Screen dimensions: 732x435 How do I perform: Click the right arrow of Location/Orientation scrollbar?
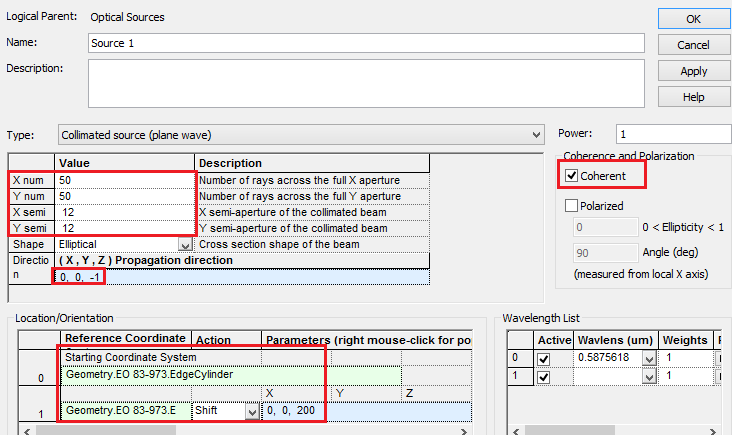pos(464,431)
